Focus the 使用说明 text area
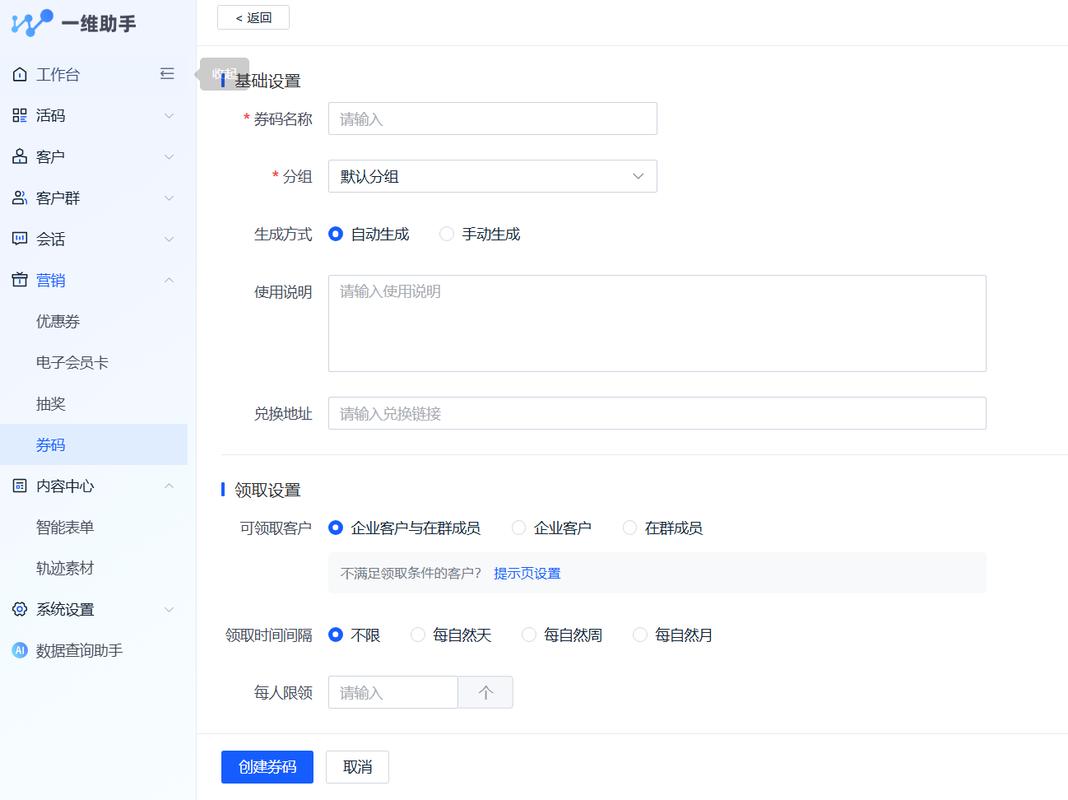Screen dimensions: 1068x800 point(657,323)
